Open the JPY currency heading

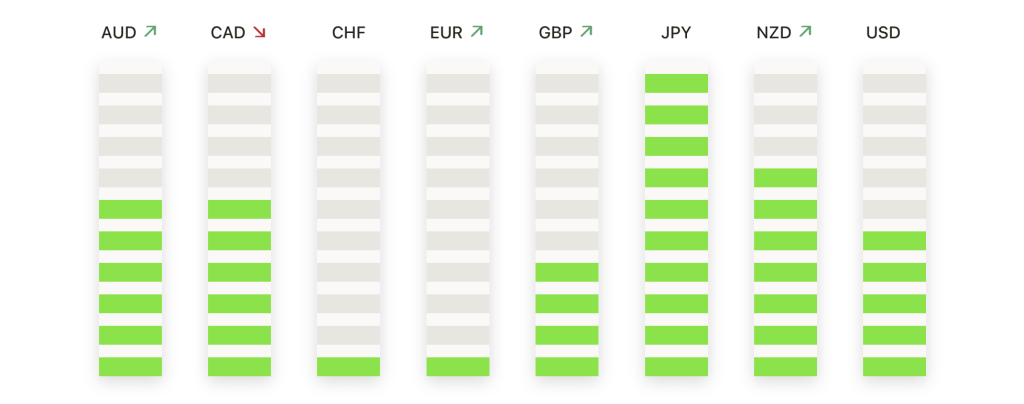click(x=676, y=33)
